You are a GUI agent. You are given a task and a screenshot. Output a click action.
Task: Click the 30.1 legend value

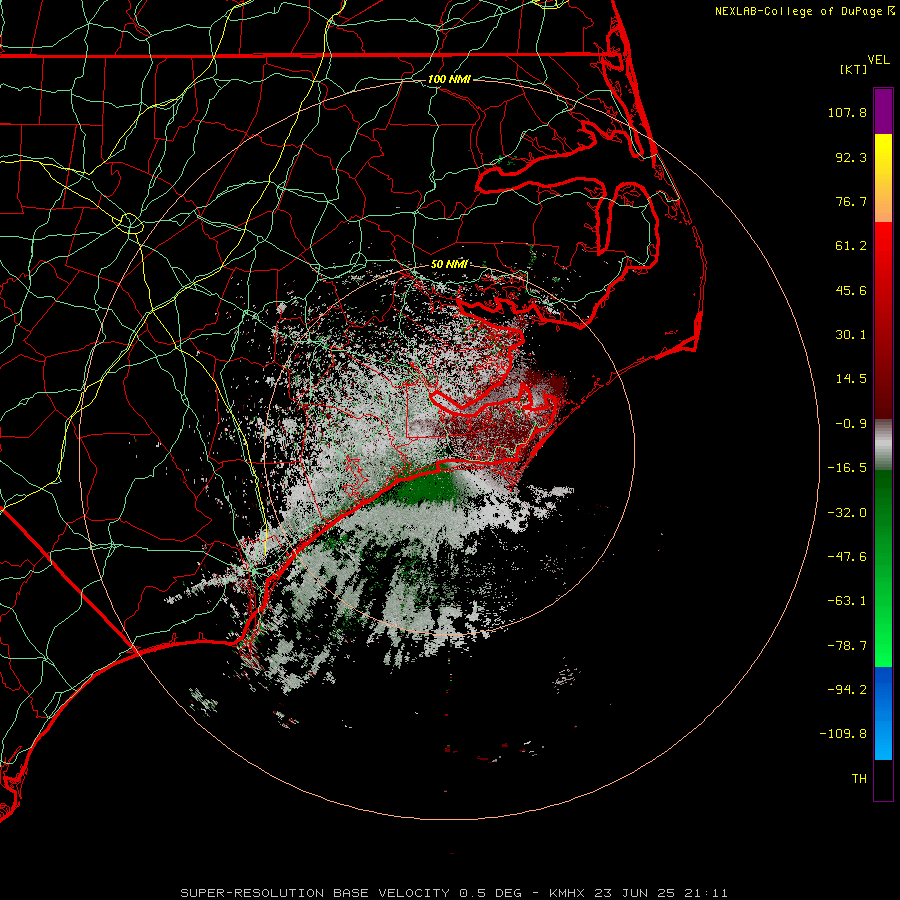(x=851, y=335)
